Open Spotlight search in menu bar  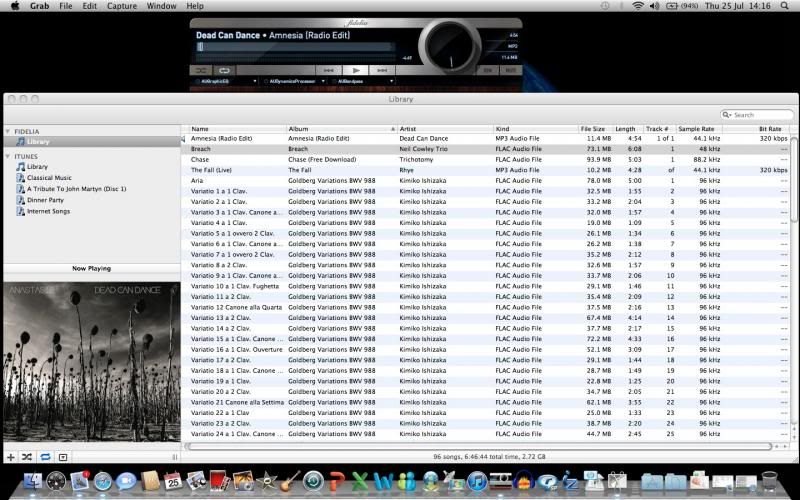[784, 6]
